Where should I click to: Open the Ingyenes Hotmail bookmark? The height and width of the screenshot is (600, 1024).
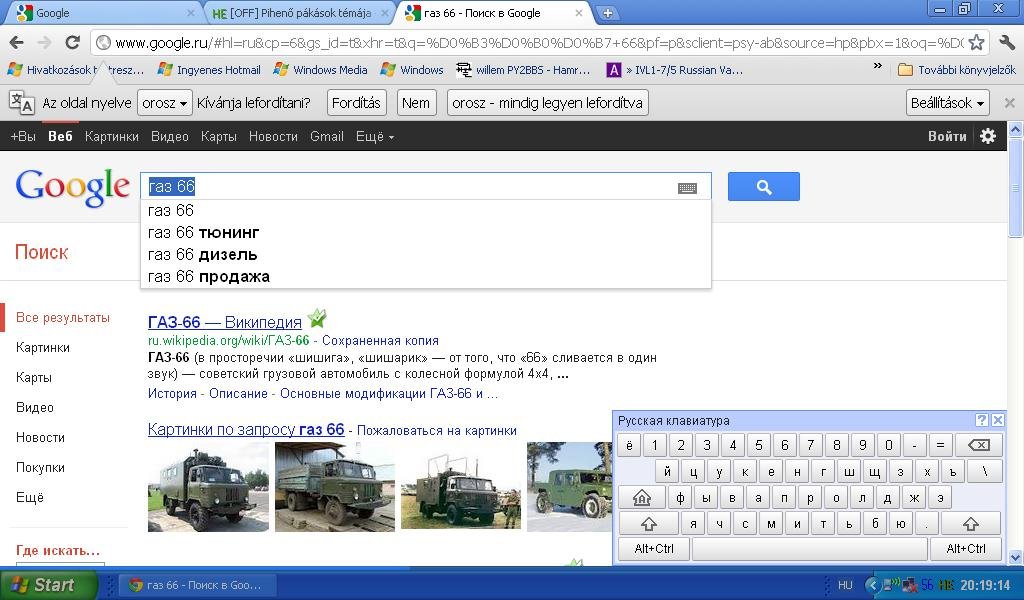coord(209,70)
